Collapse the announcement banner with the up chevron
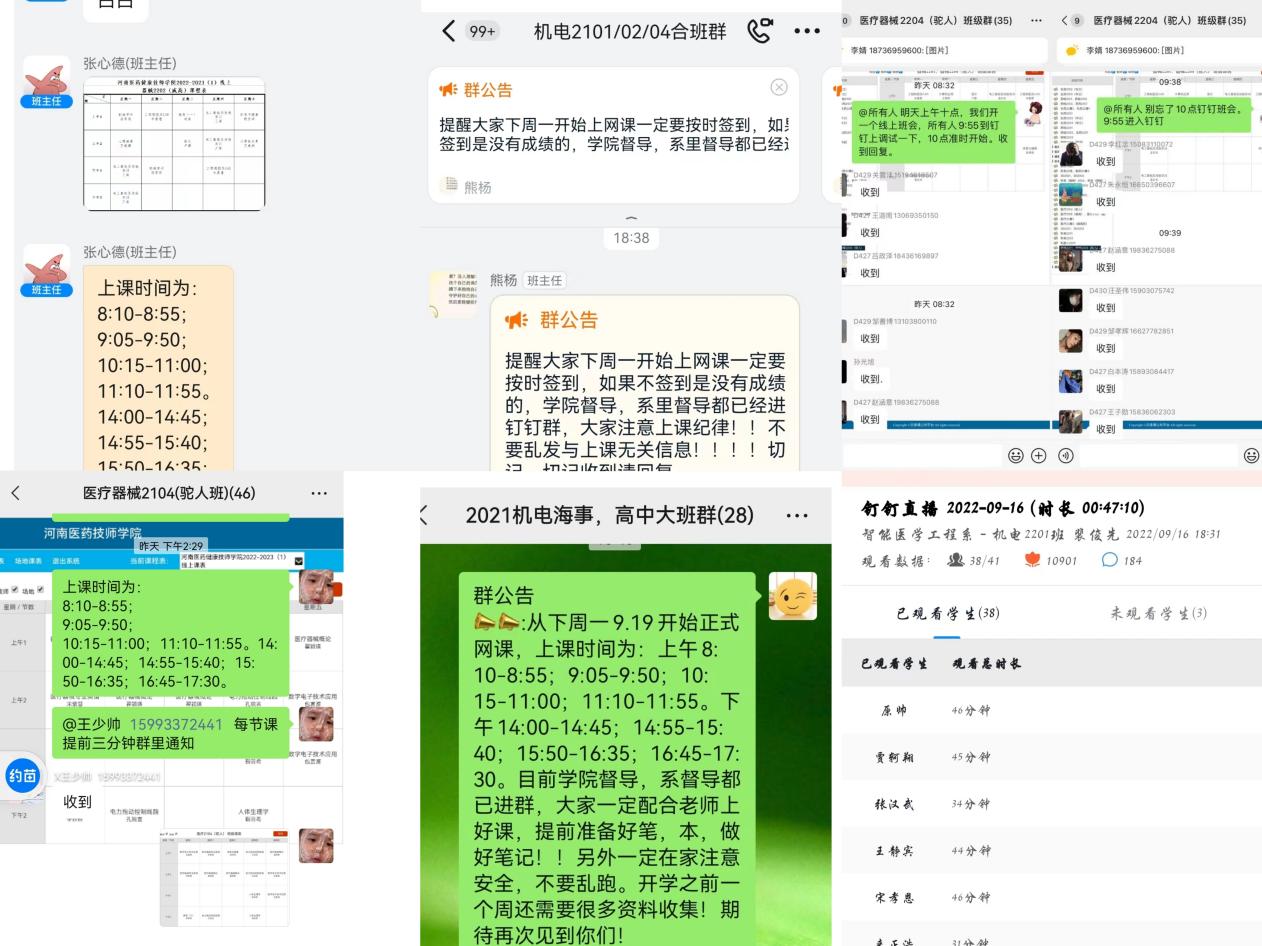Viewport: 1262px width, 946px height. pyautogui.click(x=631, y=217)
